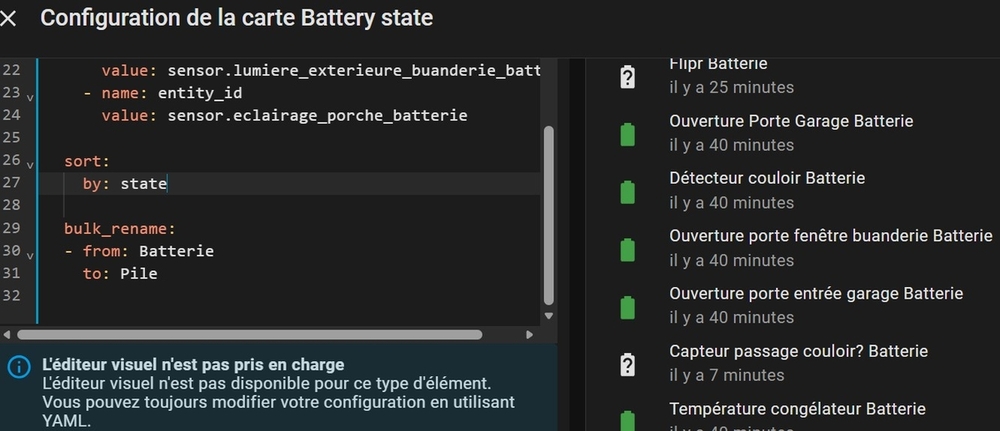Click the Flipr Batterie unknown battery icon

[x=628, y=77]
